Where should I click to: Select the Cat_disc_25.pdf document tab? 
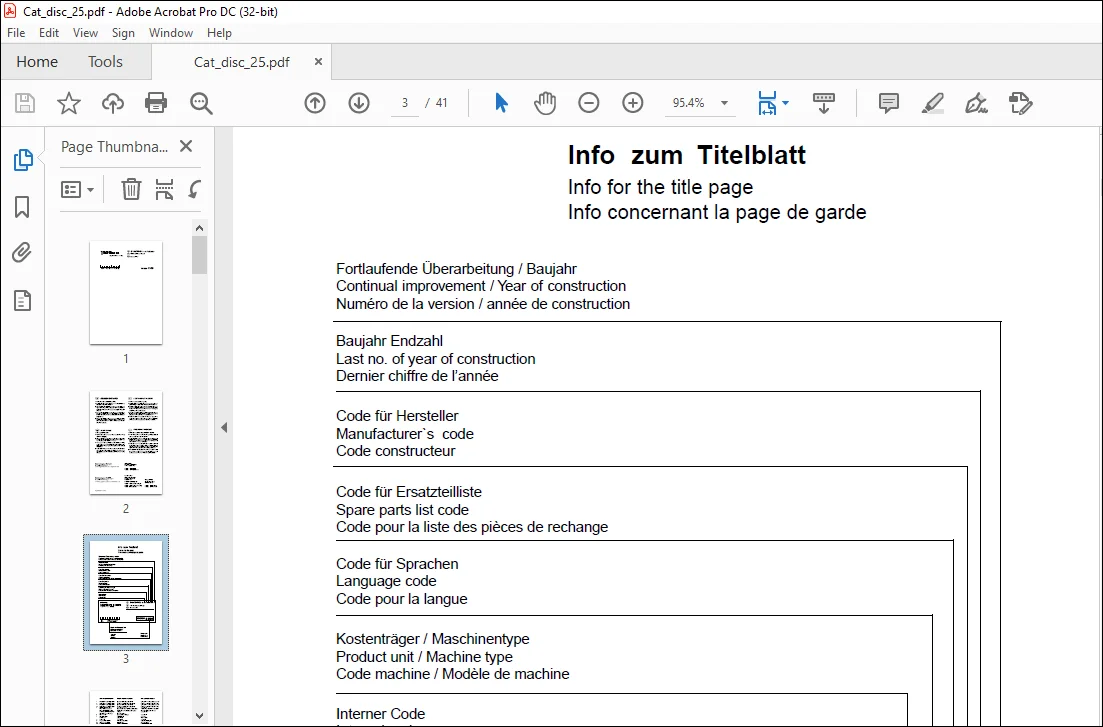tap(241, 62)
